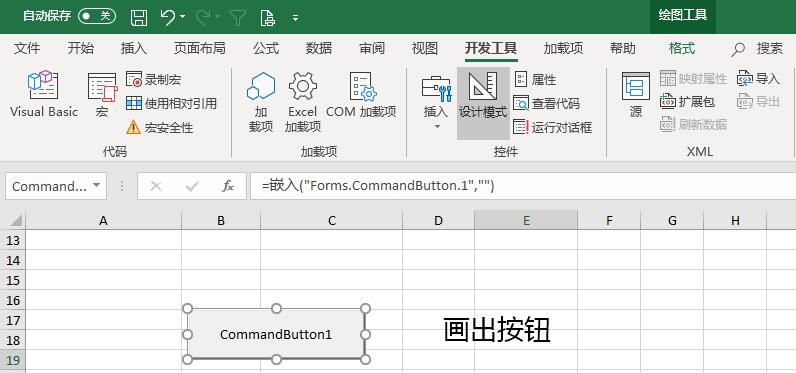The width and height of the screenshot is (796, 373).
Task: Click 运行对话框 run dialog
Action: coord(552,127)
